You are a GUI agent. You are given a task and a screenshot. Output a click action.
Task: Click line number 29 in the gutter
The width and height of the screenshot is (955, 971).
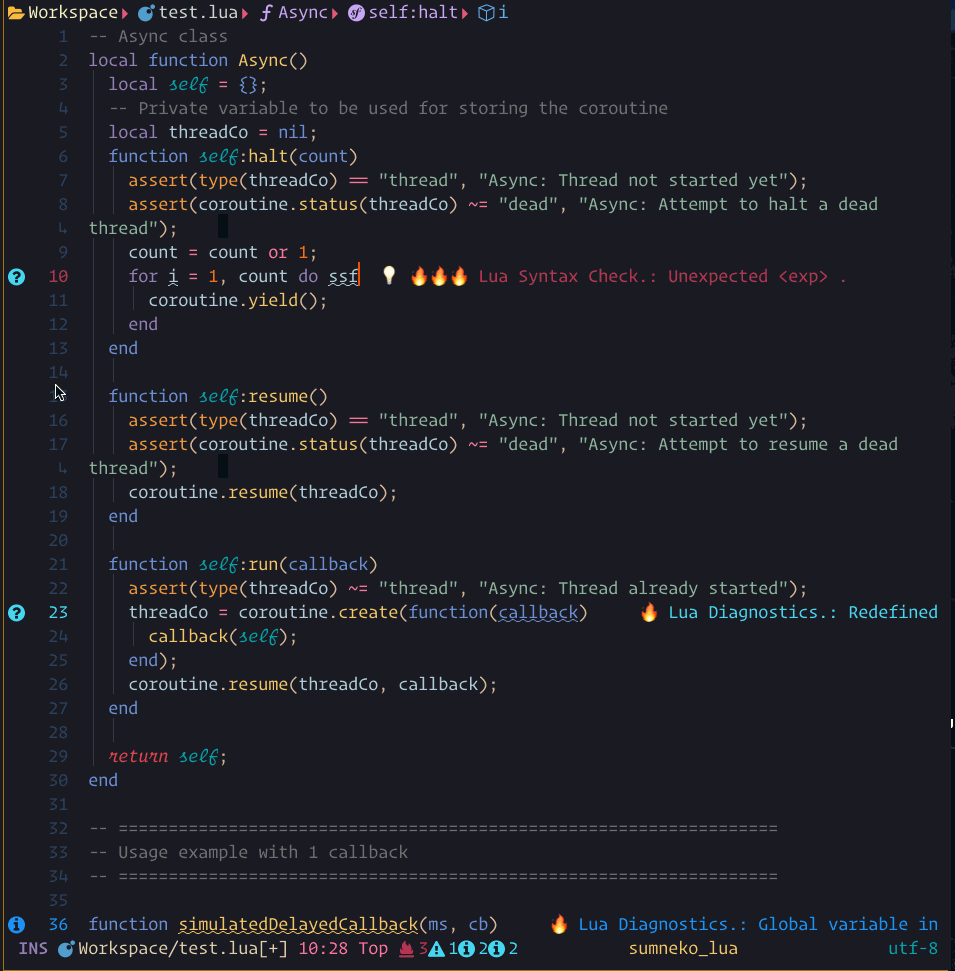click(x=58, y=757)
